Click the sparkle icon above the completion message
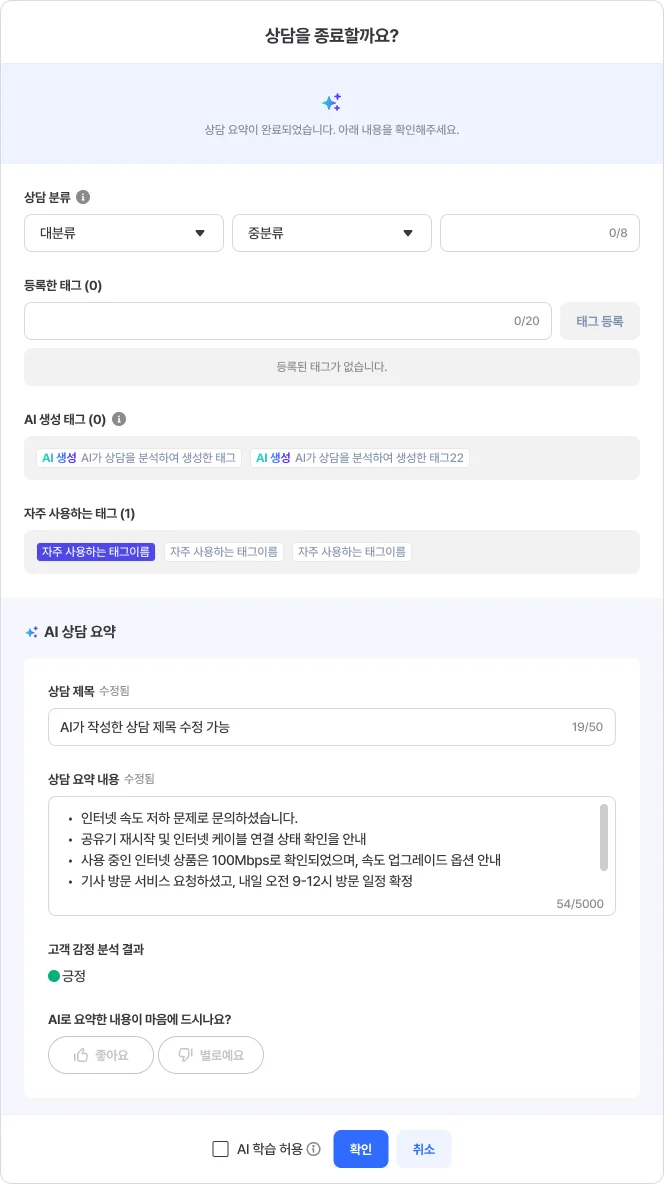The width and height of the screenshot is (664, 1184). (332, 101)
